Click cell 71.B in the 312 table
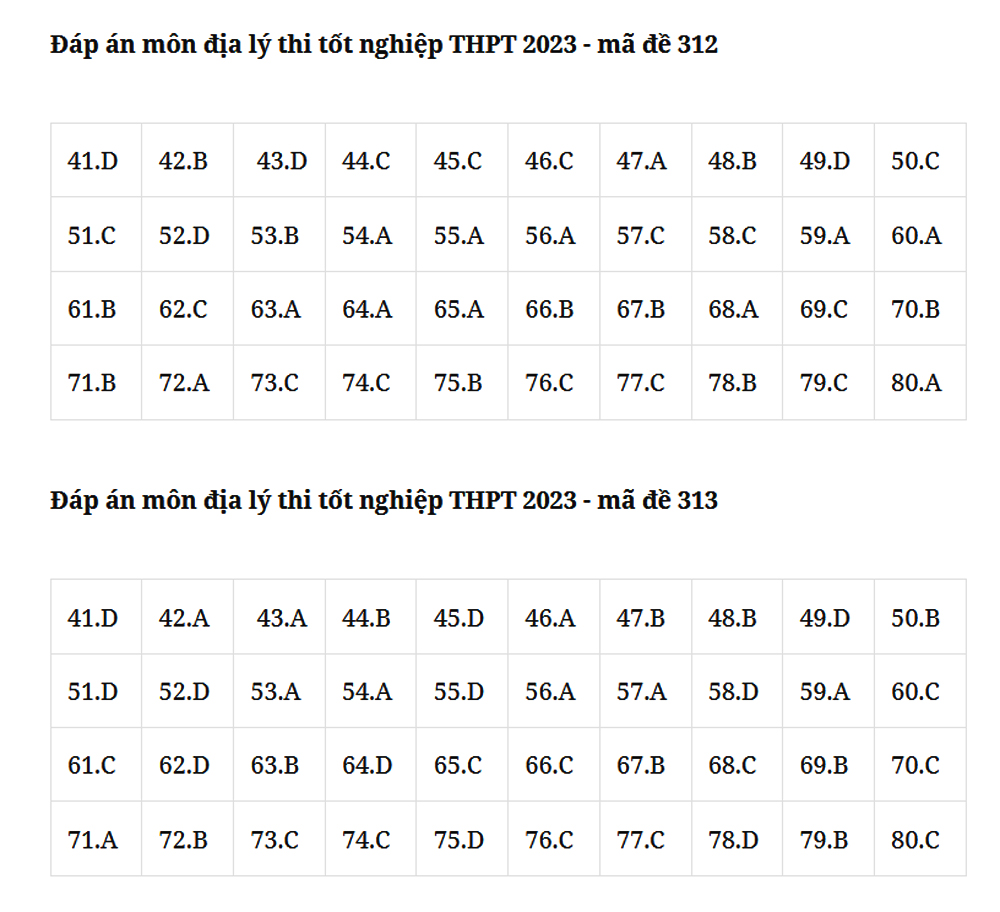Image resolution: width=1000 pixels, height=912 pixels. tap(96, 383)
